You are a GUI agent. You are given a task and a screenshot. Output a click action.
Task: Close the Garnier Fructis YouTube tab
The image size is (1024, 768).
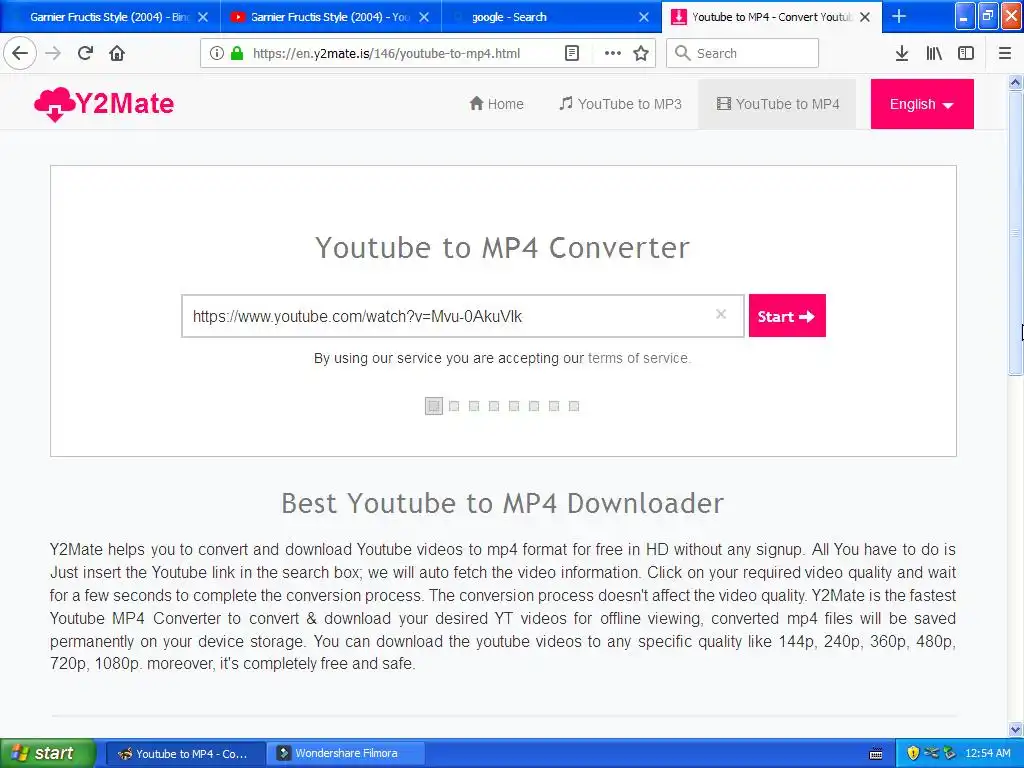(424, 17)
